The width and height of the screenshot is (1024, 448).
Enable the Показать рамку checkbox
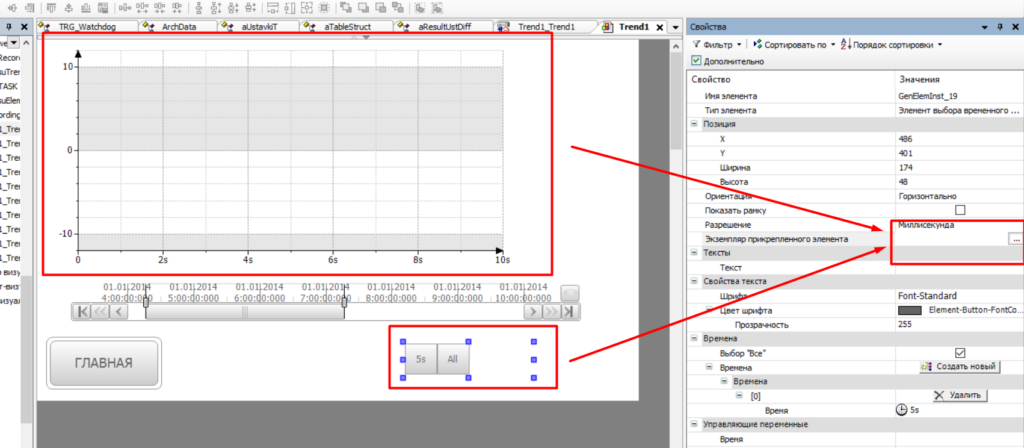(x=960, y=210)
